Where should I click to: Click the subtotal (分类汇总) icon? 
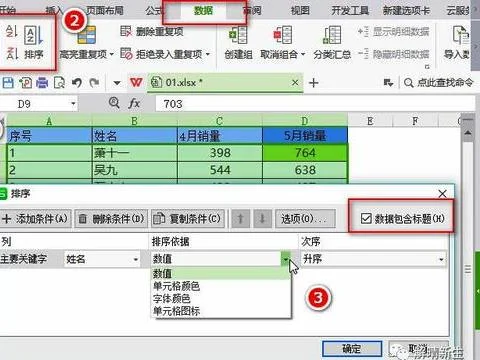(332, 35)
